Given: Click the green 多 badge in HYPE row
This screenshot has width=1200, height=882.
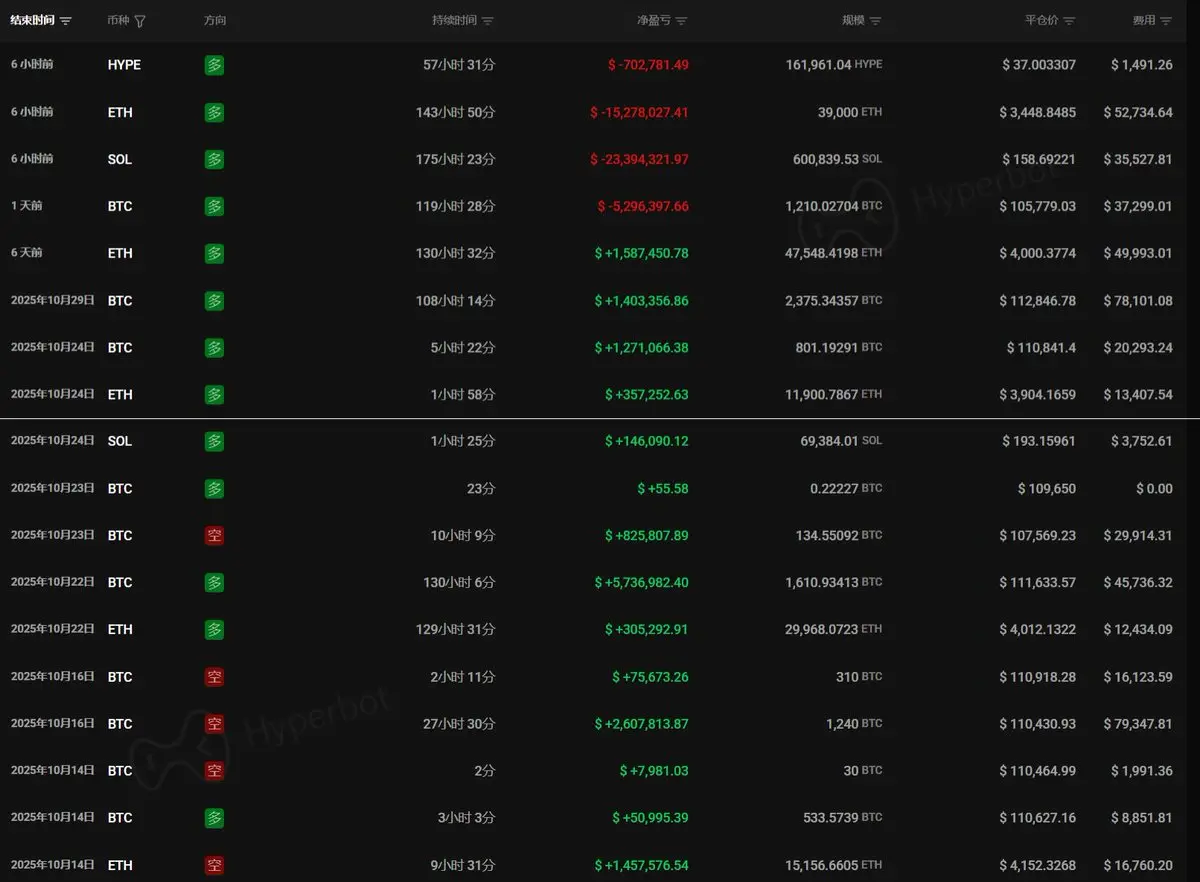Looking at the screenshot, I should [x=214, y=65].
